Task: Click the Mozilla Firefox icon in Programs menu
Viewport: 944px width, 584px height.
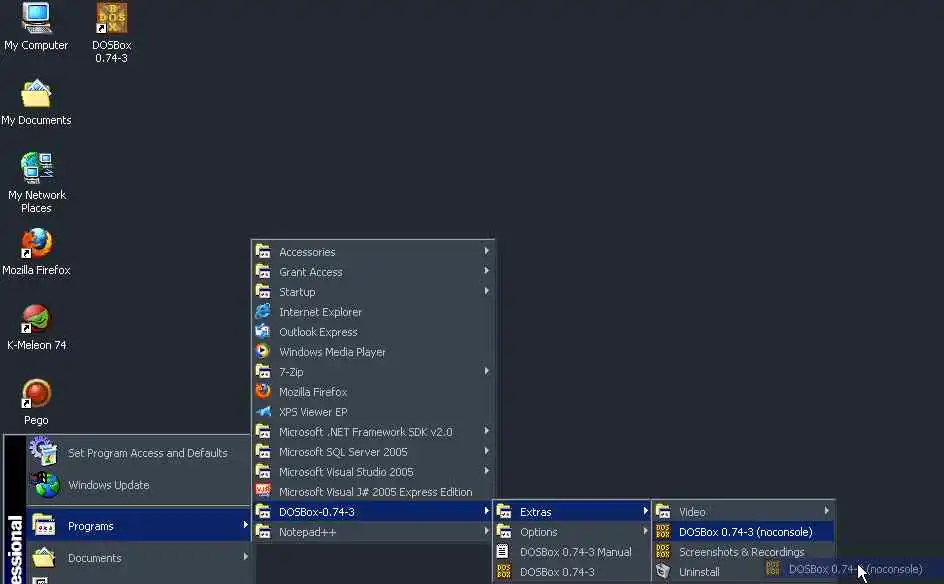Action: (x=263, y=391)
